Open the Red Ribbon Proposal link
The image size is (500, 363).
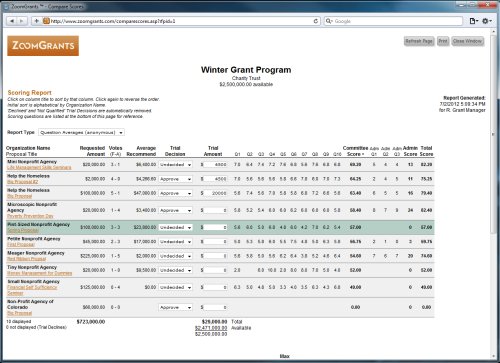coord(26,259)
